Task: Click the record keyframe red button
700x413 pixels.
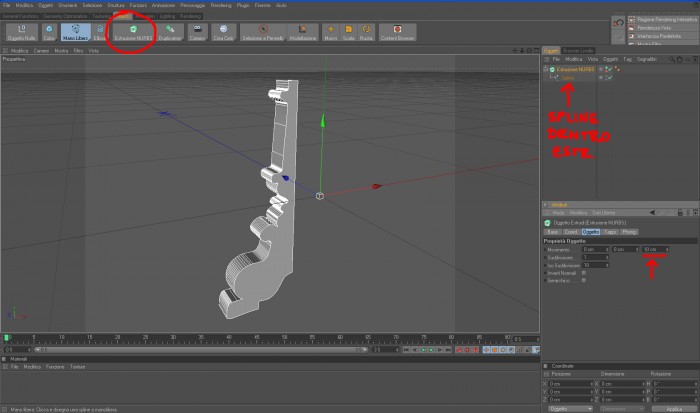Action: pyautogui.click(x=459, y=350)
